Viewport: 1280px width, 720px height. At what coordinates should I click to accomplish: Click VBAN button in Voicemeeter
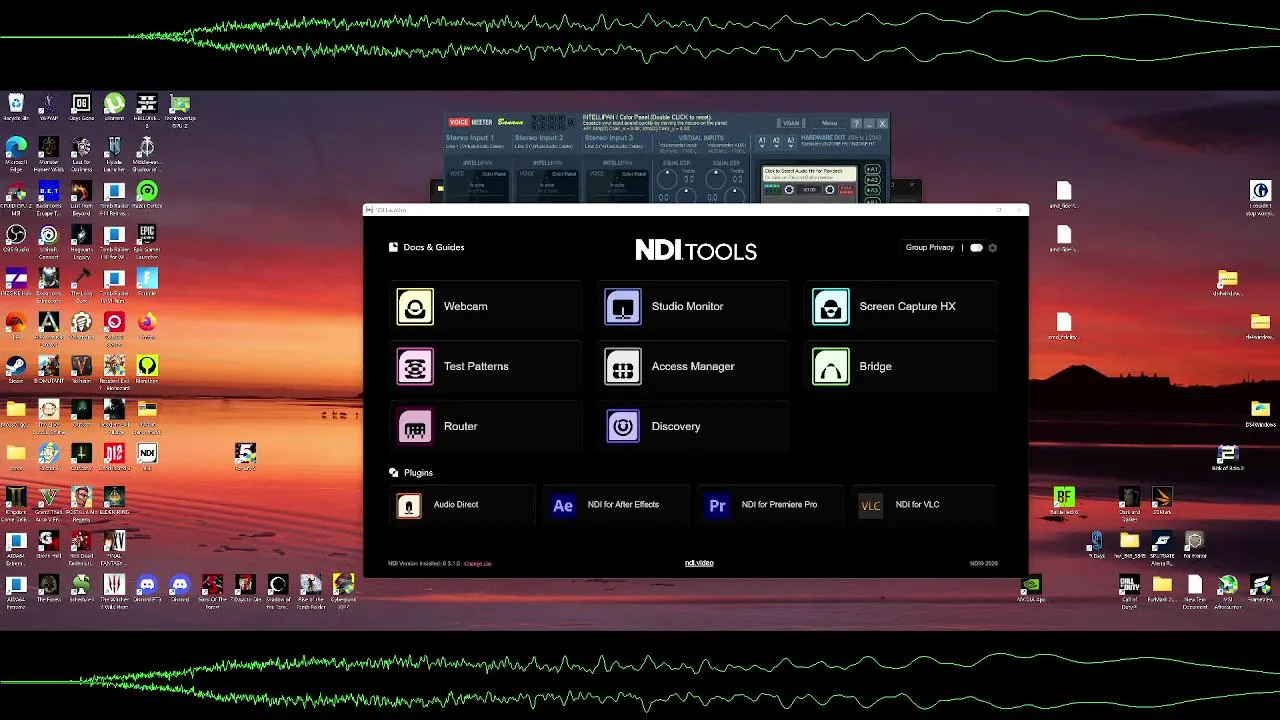[x=791, y=123]
